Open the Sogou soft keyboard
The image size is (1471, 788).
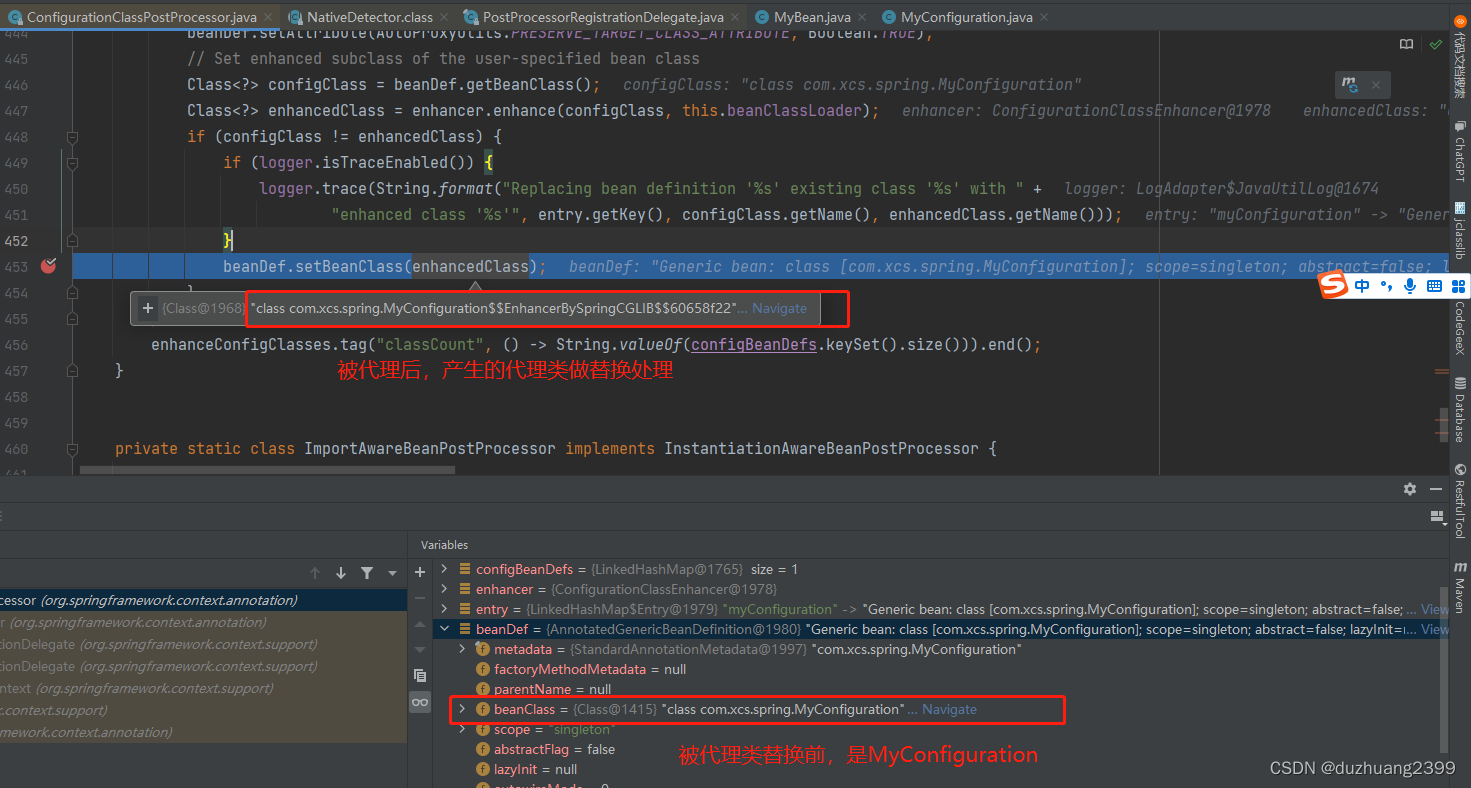tap(1434, 286)
